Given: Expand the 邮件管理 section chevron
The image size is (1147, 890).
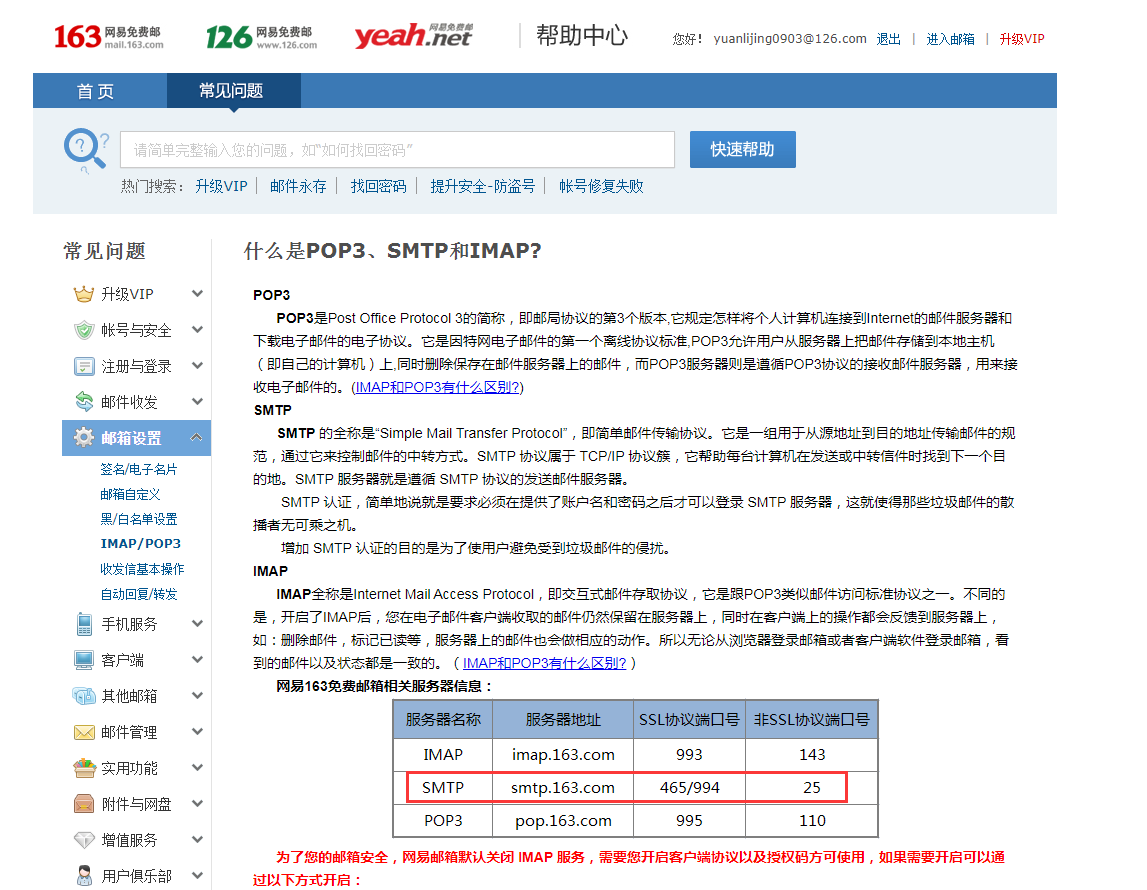Looking at the screenshot, I should click(x=197, y=731).
